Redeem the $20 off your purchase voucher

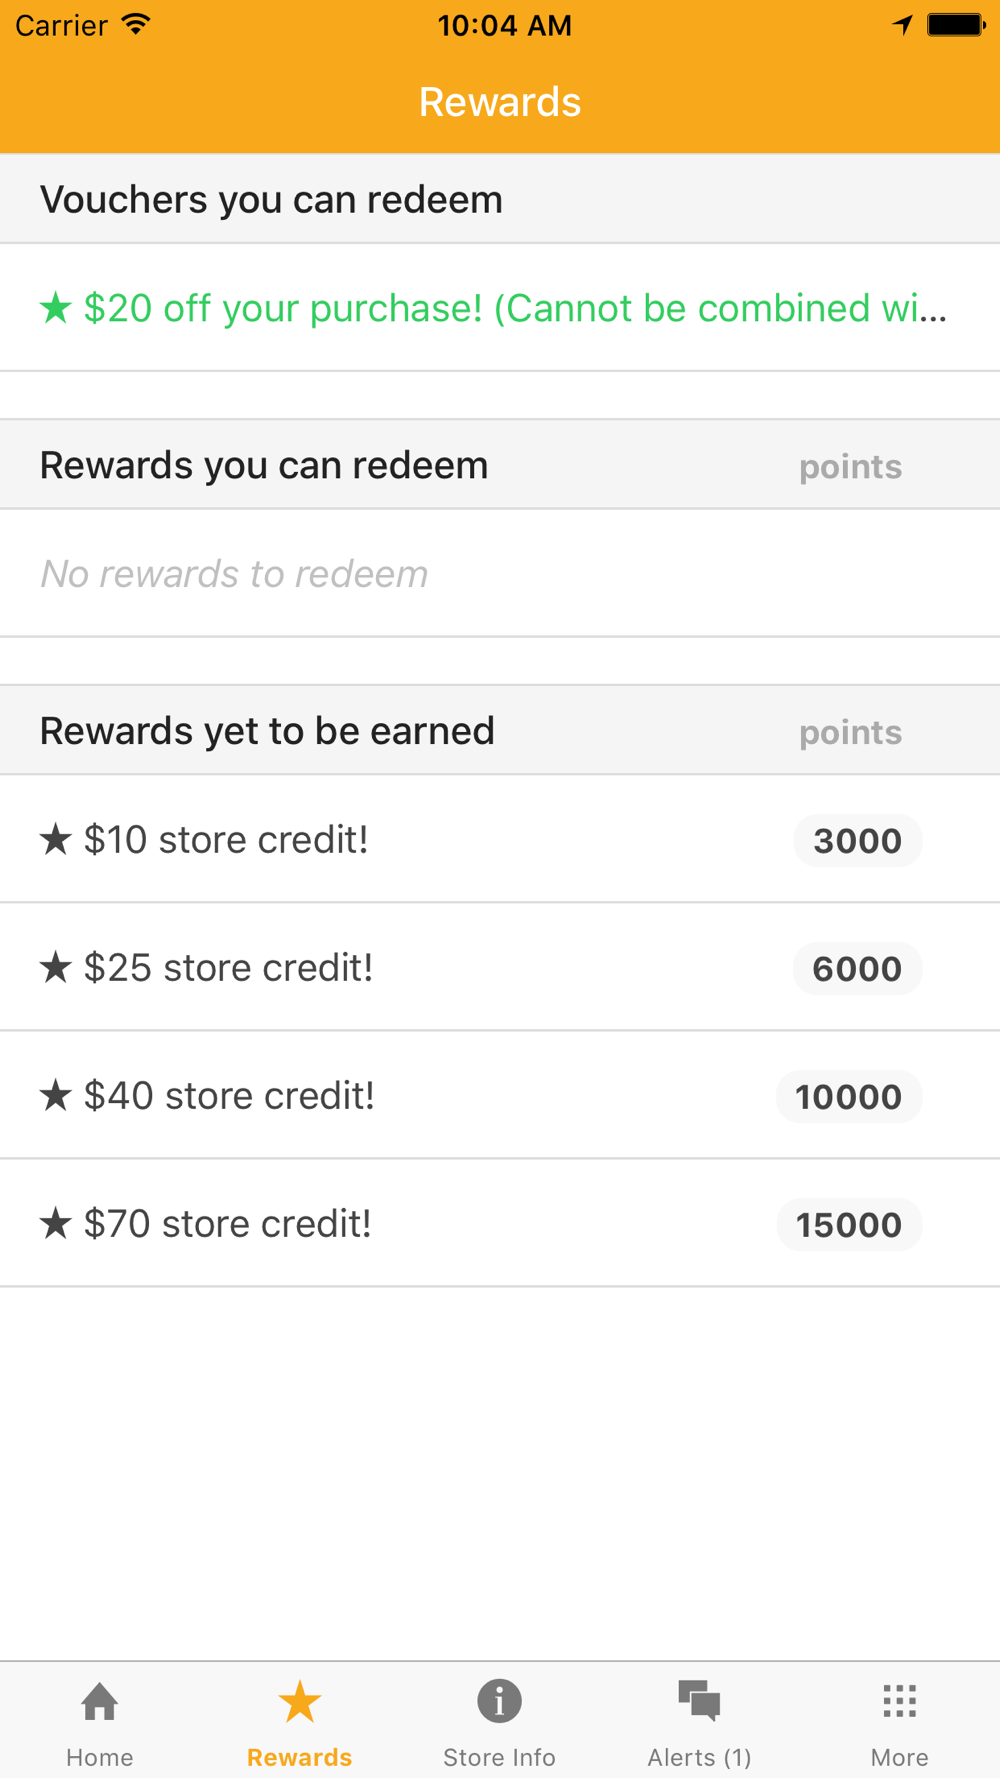tap(500, 308)
